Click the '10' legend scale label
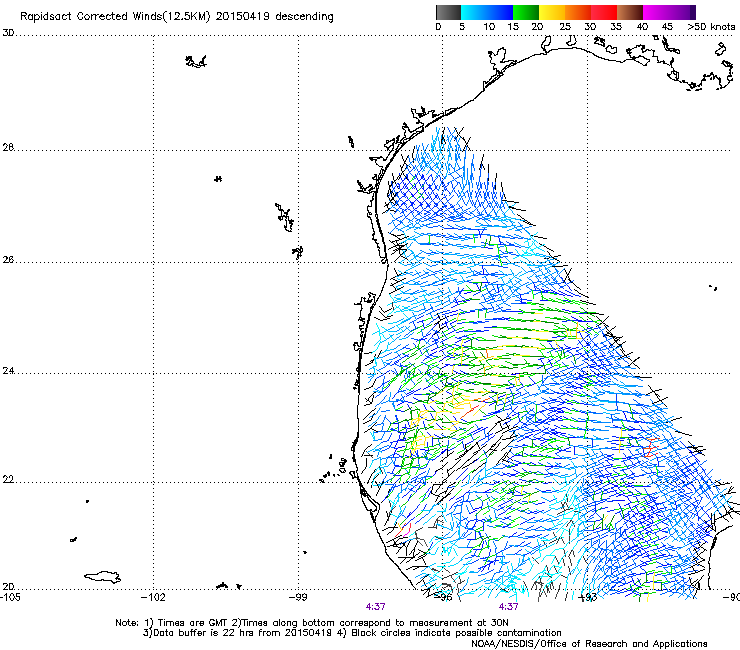This screenshot has height=650, width=740. 489,27
